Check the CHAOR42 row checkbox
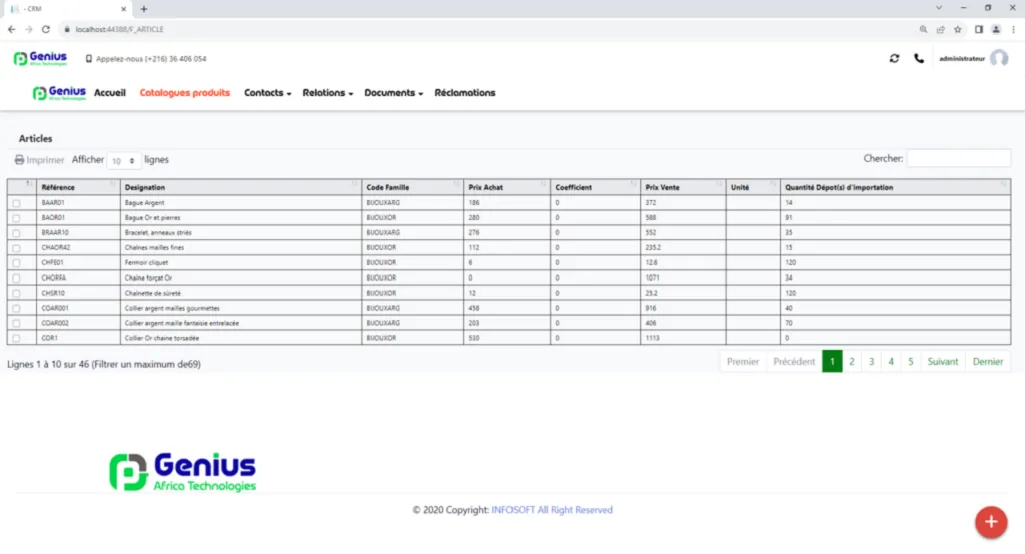 point(16,249)
